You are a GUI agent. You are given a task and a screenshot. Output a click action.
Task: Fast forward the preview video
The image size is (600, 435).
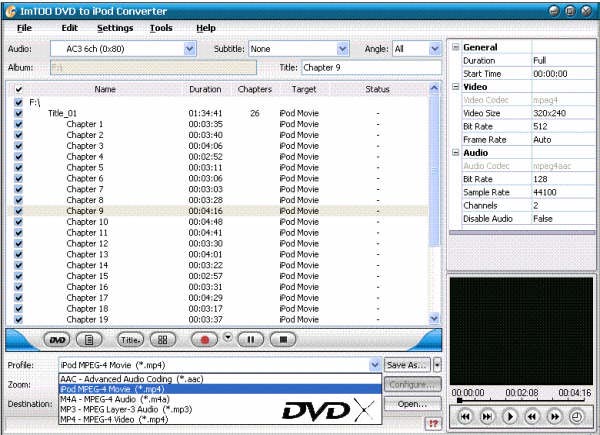coord(554,417)
